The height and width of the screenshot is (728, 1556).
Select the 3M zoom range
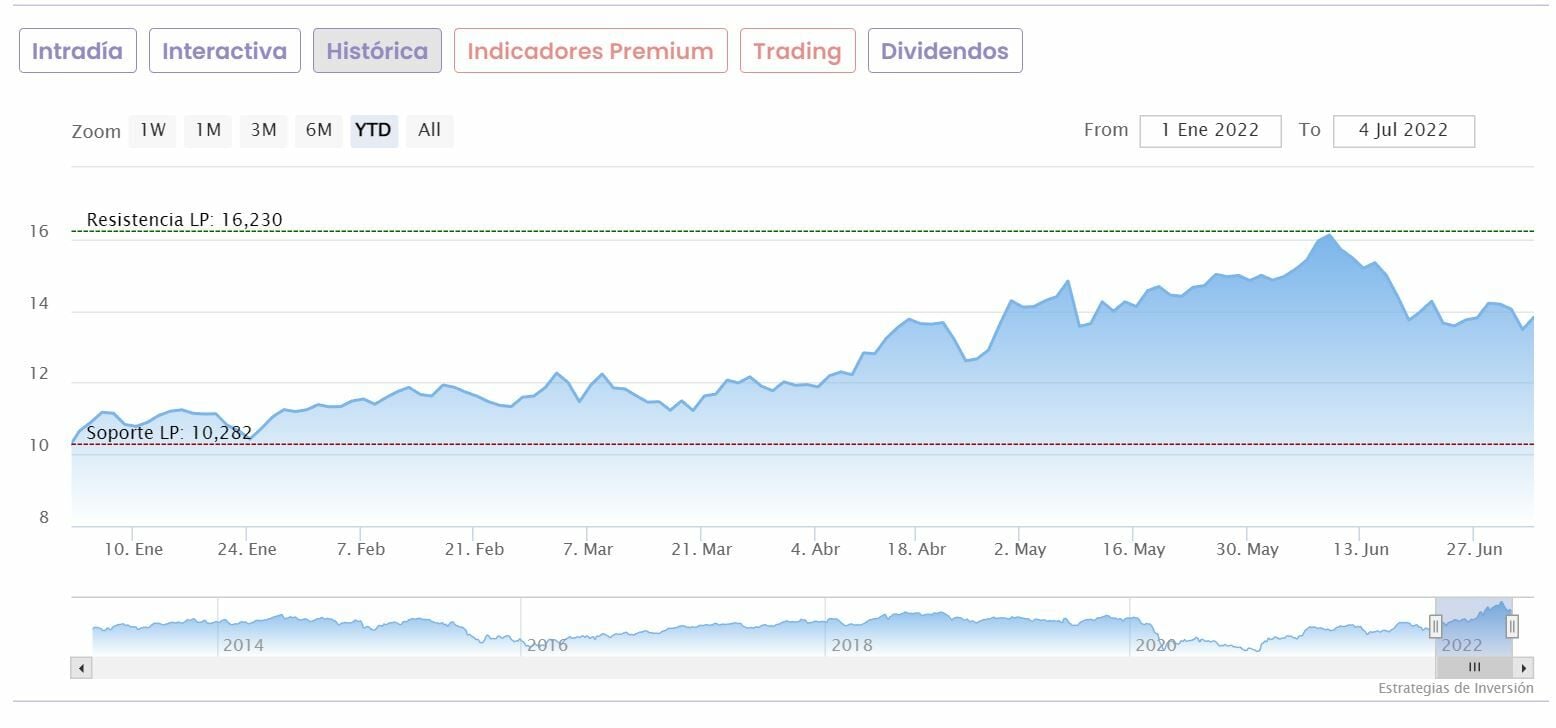coord(263,131)
